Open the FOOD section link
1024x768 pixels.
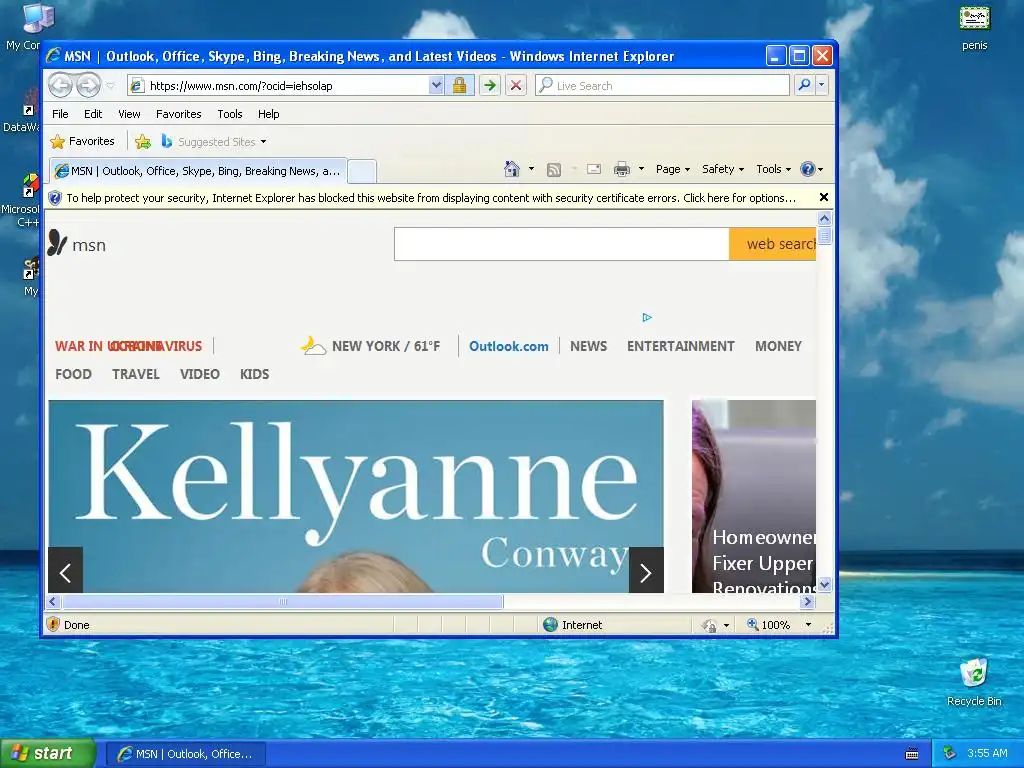[73, 374]
